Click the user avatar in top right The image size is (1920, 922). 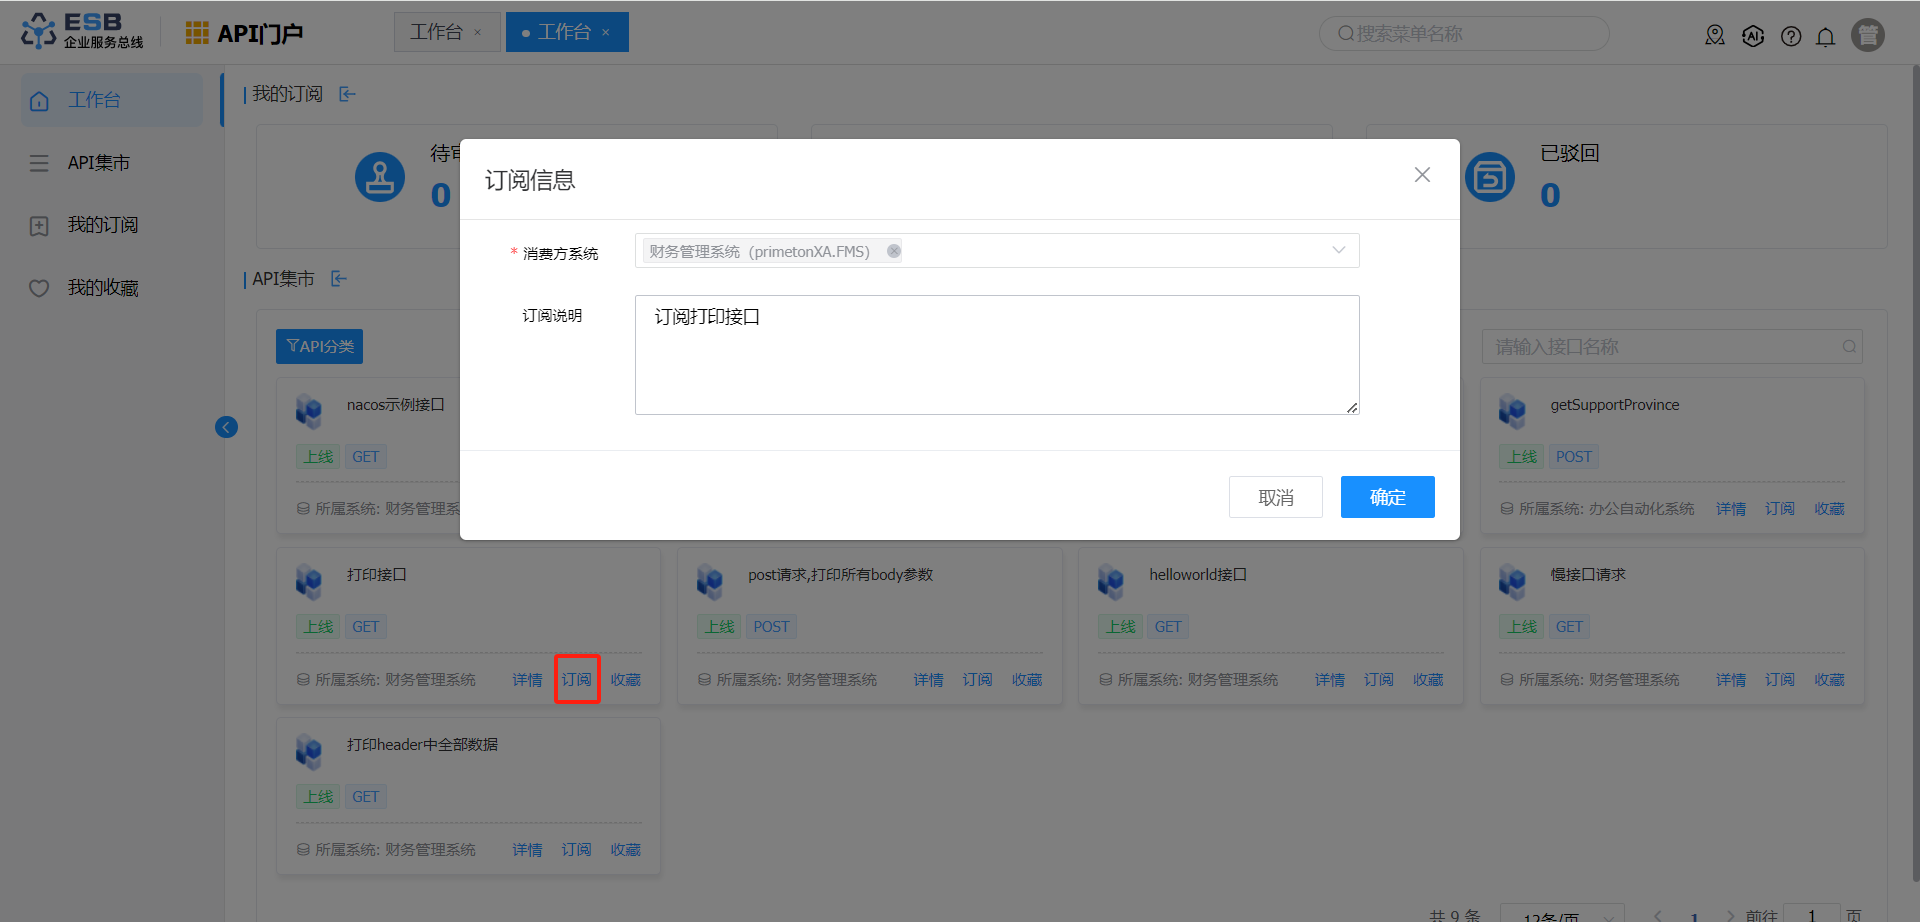coord(1867,35)
